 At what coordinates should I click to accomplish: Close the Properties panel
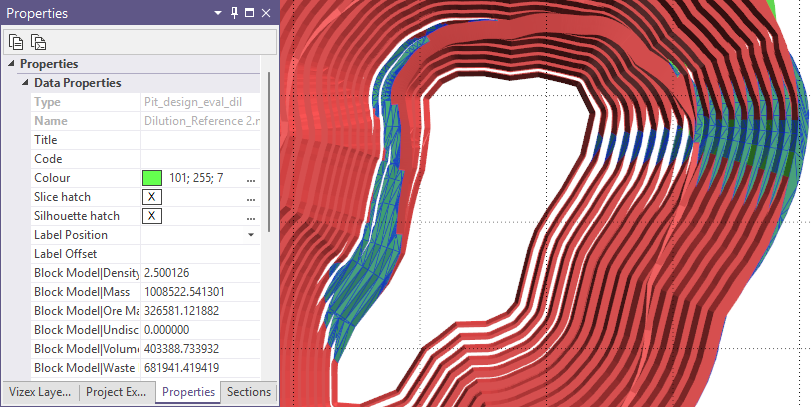[264, 14]
